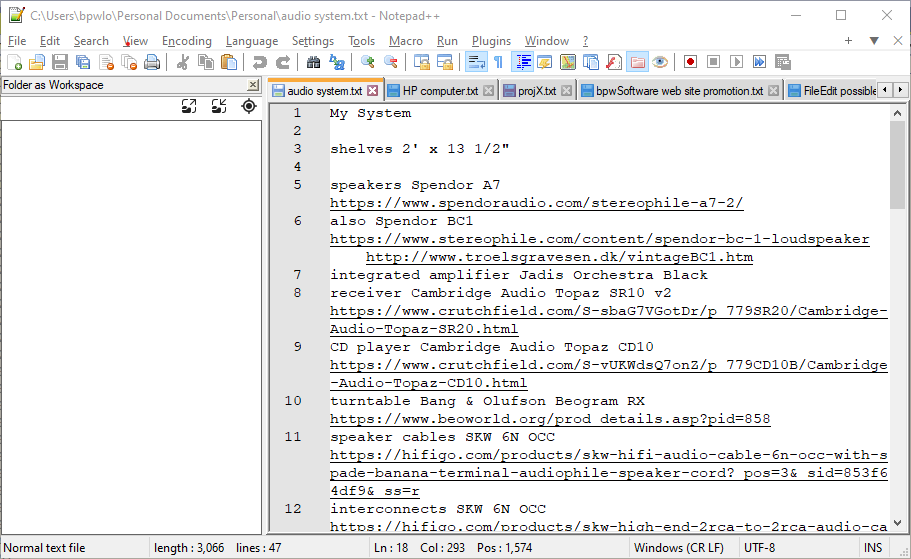The image size is (911, 559).
Task: Toggle the Folder as Workspace panel icon
Action: [x=637, y=62]
